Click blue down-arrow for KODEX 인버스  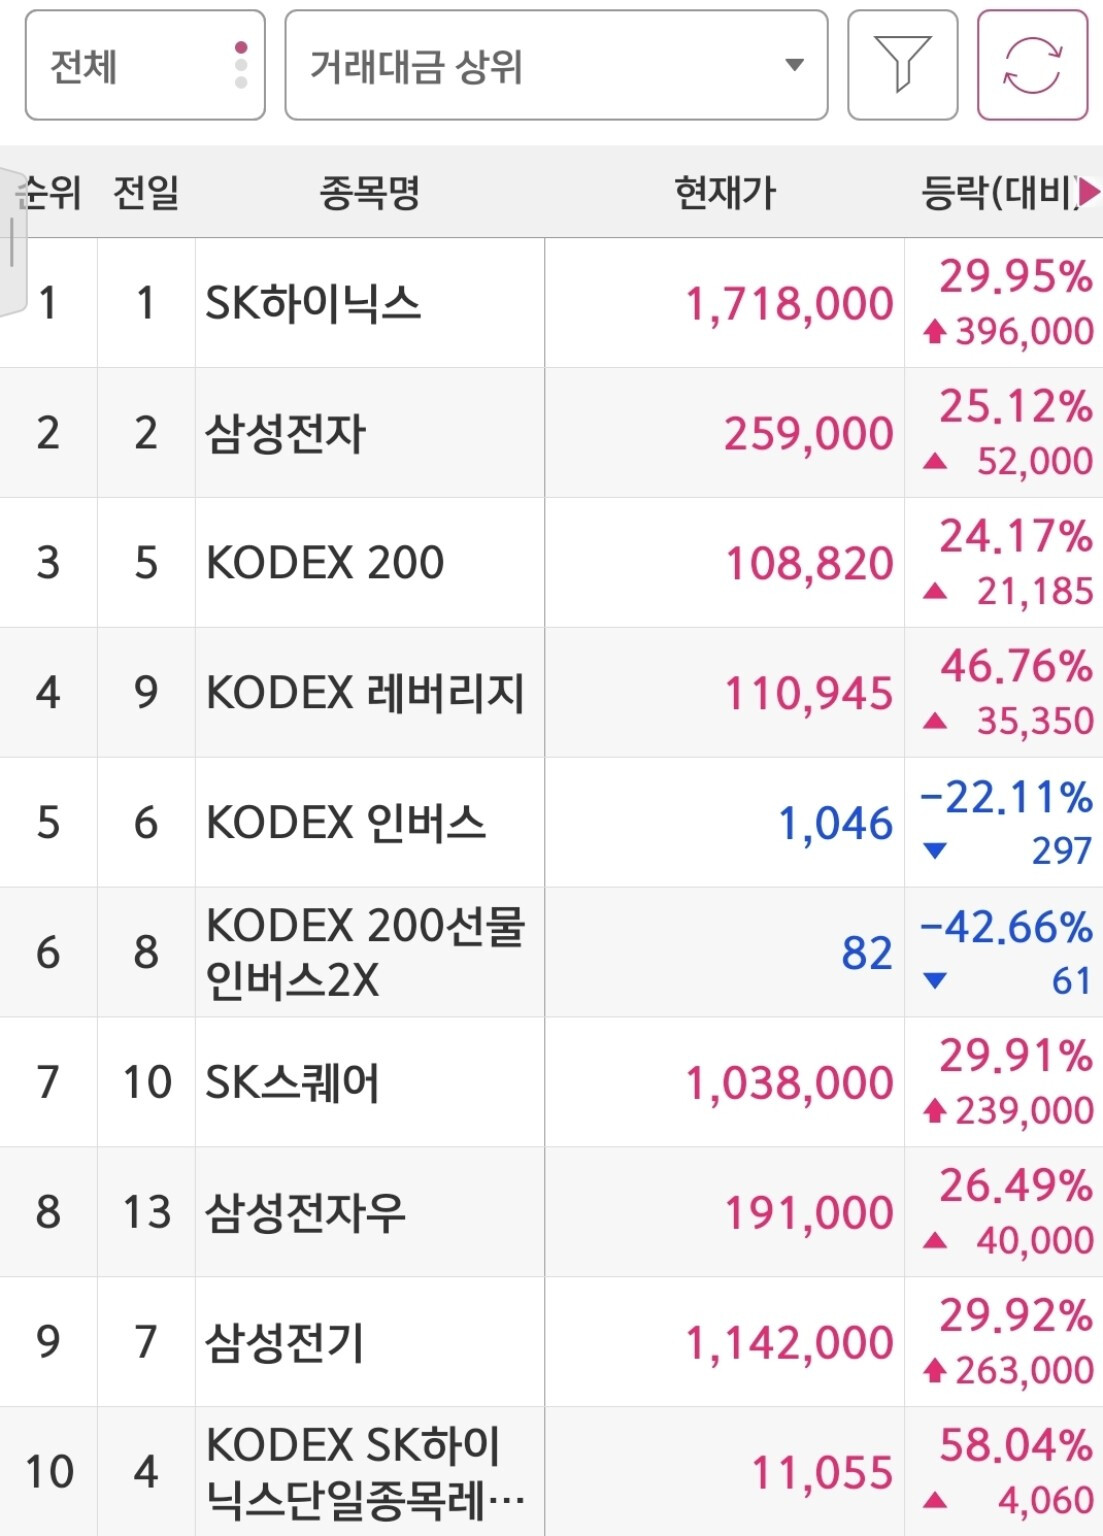935,851
